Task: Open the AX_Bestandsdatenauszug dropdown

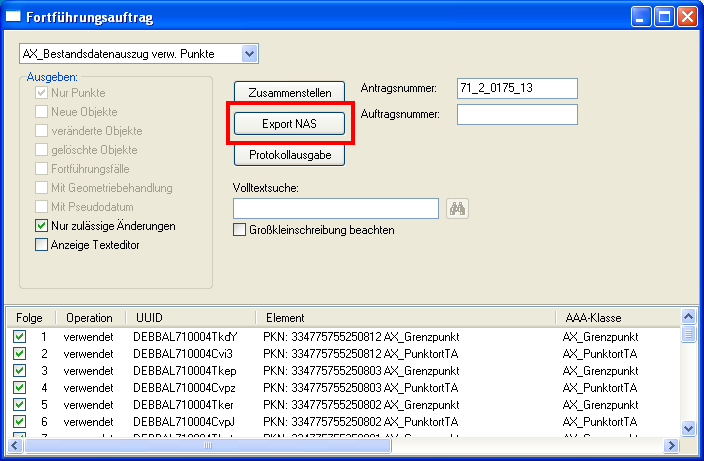Action: point(250,53)
